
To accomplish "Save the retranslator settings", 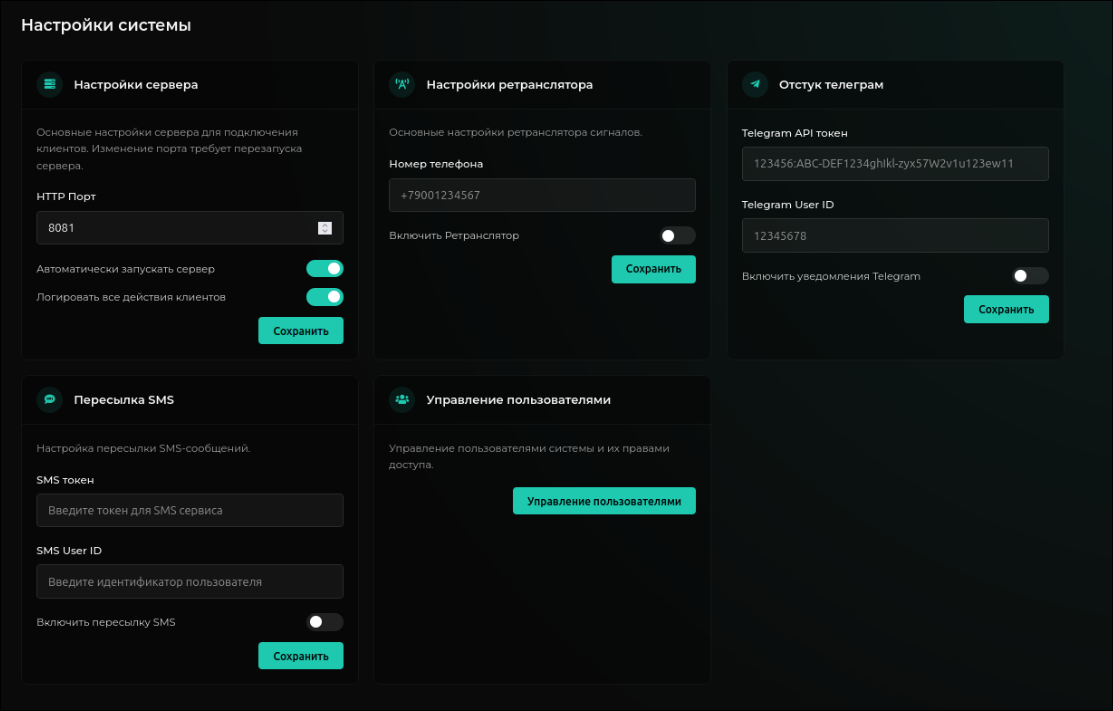I will pos(653,269).
